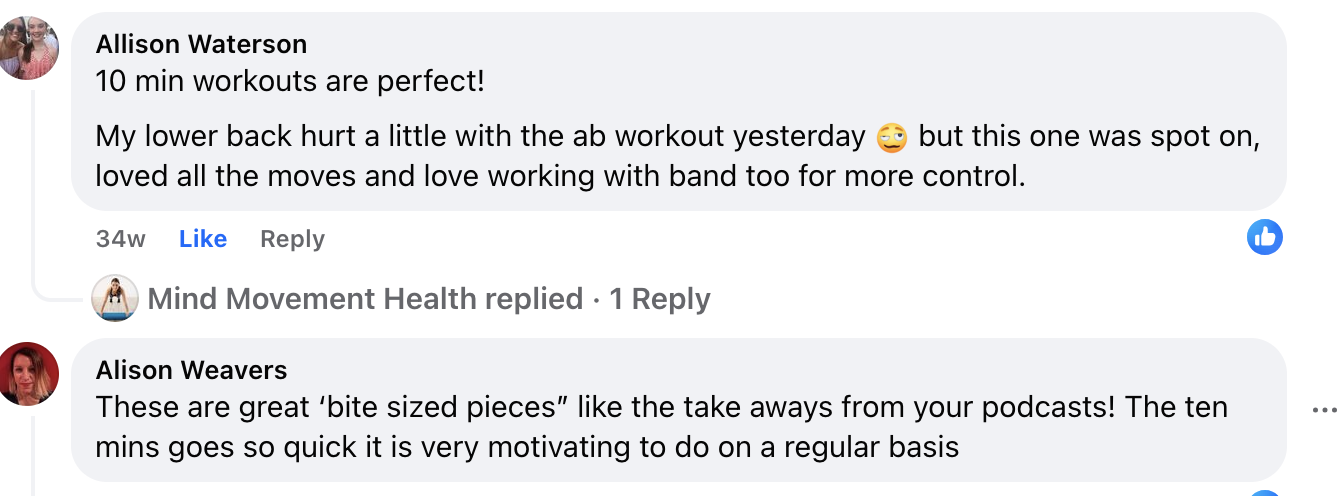Expand the Mind Movement Health replied thread
Screen dimensions: 1342x496
coord(365,299)
